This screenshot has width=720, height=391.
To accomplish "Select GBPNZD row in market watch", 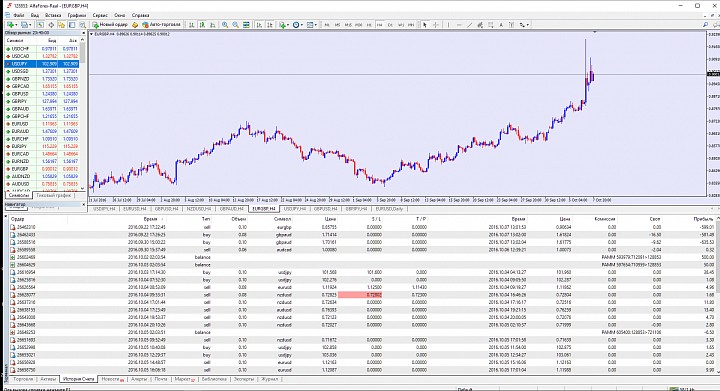I will click(42, 79).
